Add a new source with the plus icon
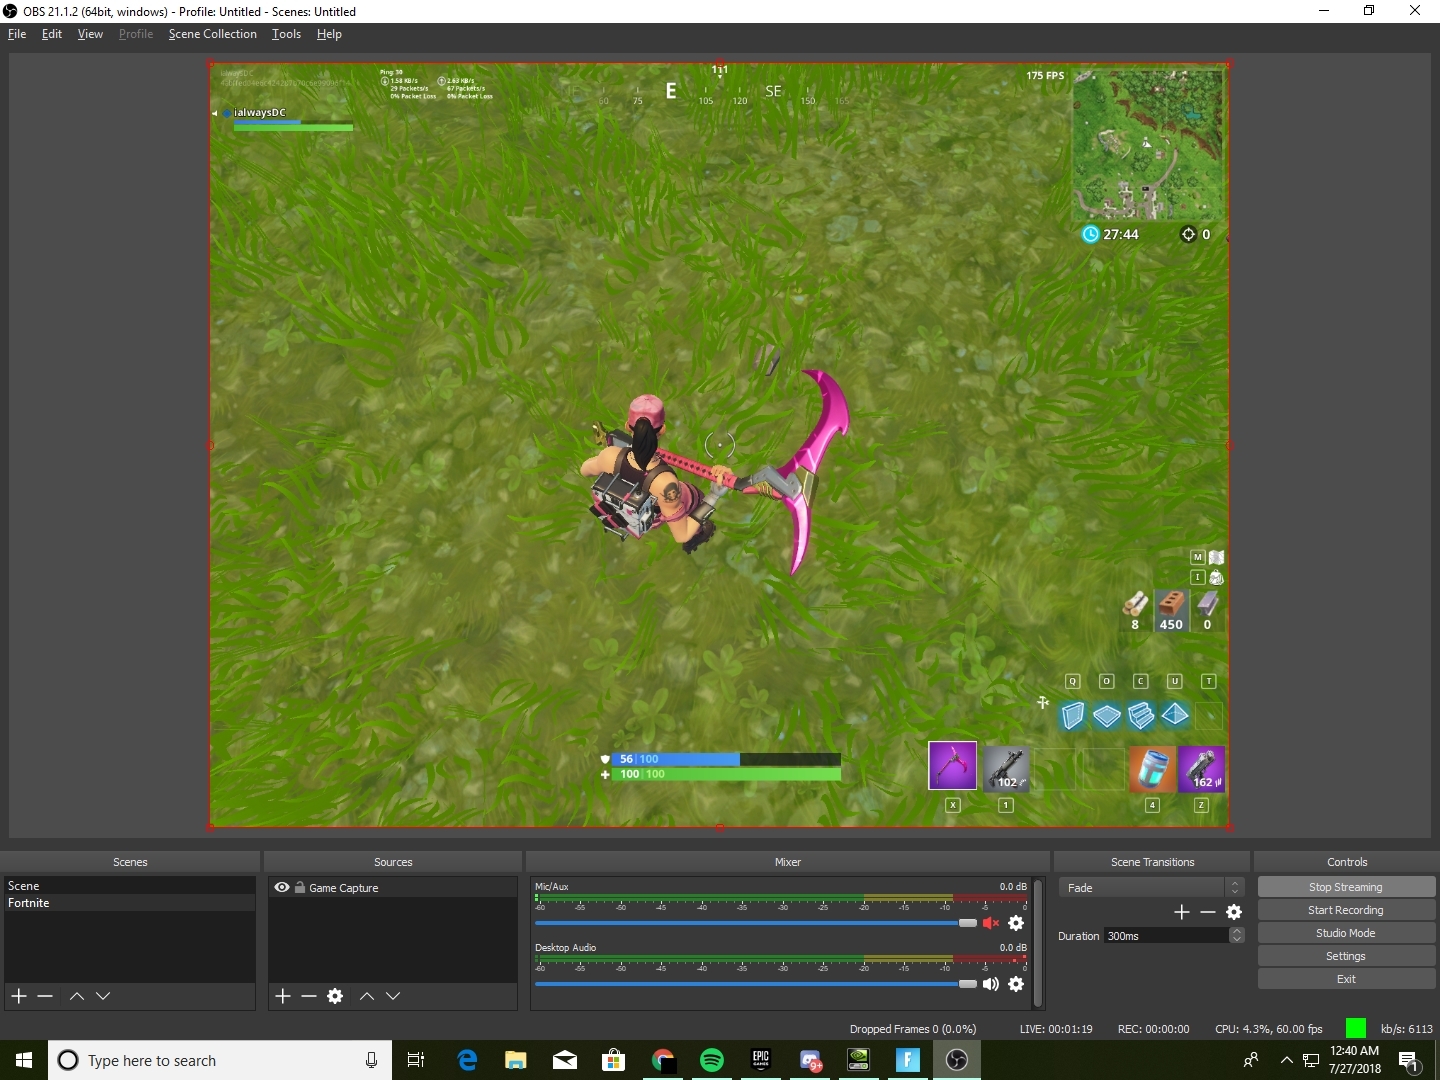The width and height of the screenshot is (1440, 1080). (283, 996)
